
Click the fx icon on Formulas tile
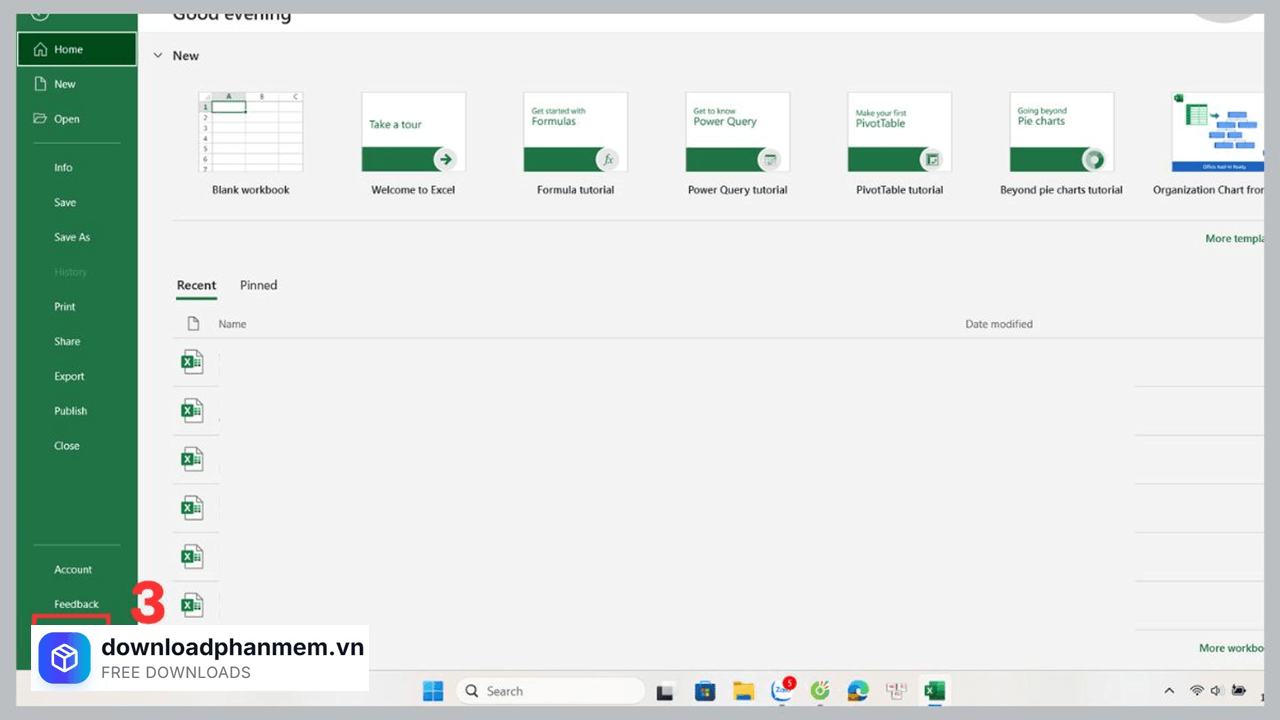click(x=607, y=159)
